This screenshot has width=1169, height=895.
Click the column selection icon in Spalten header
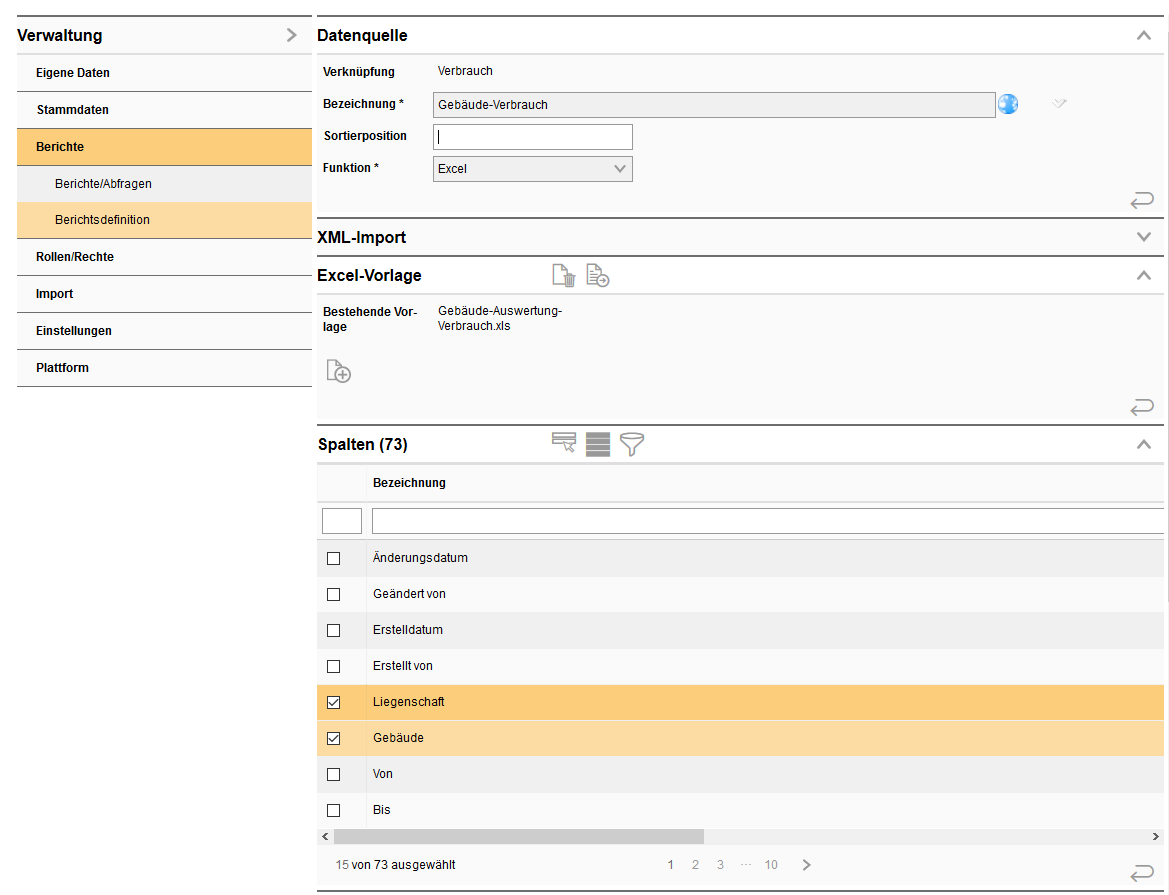tap(564, 444)
